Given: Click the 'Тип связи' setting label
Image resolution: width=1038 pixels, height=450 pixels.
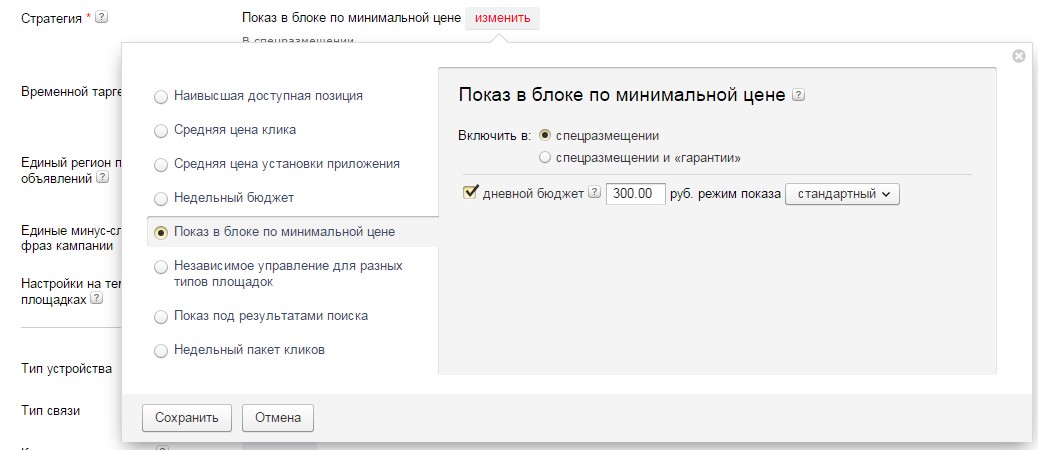Looking at the screenshot, I should pos(51,410).
